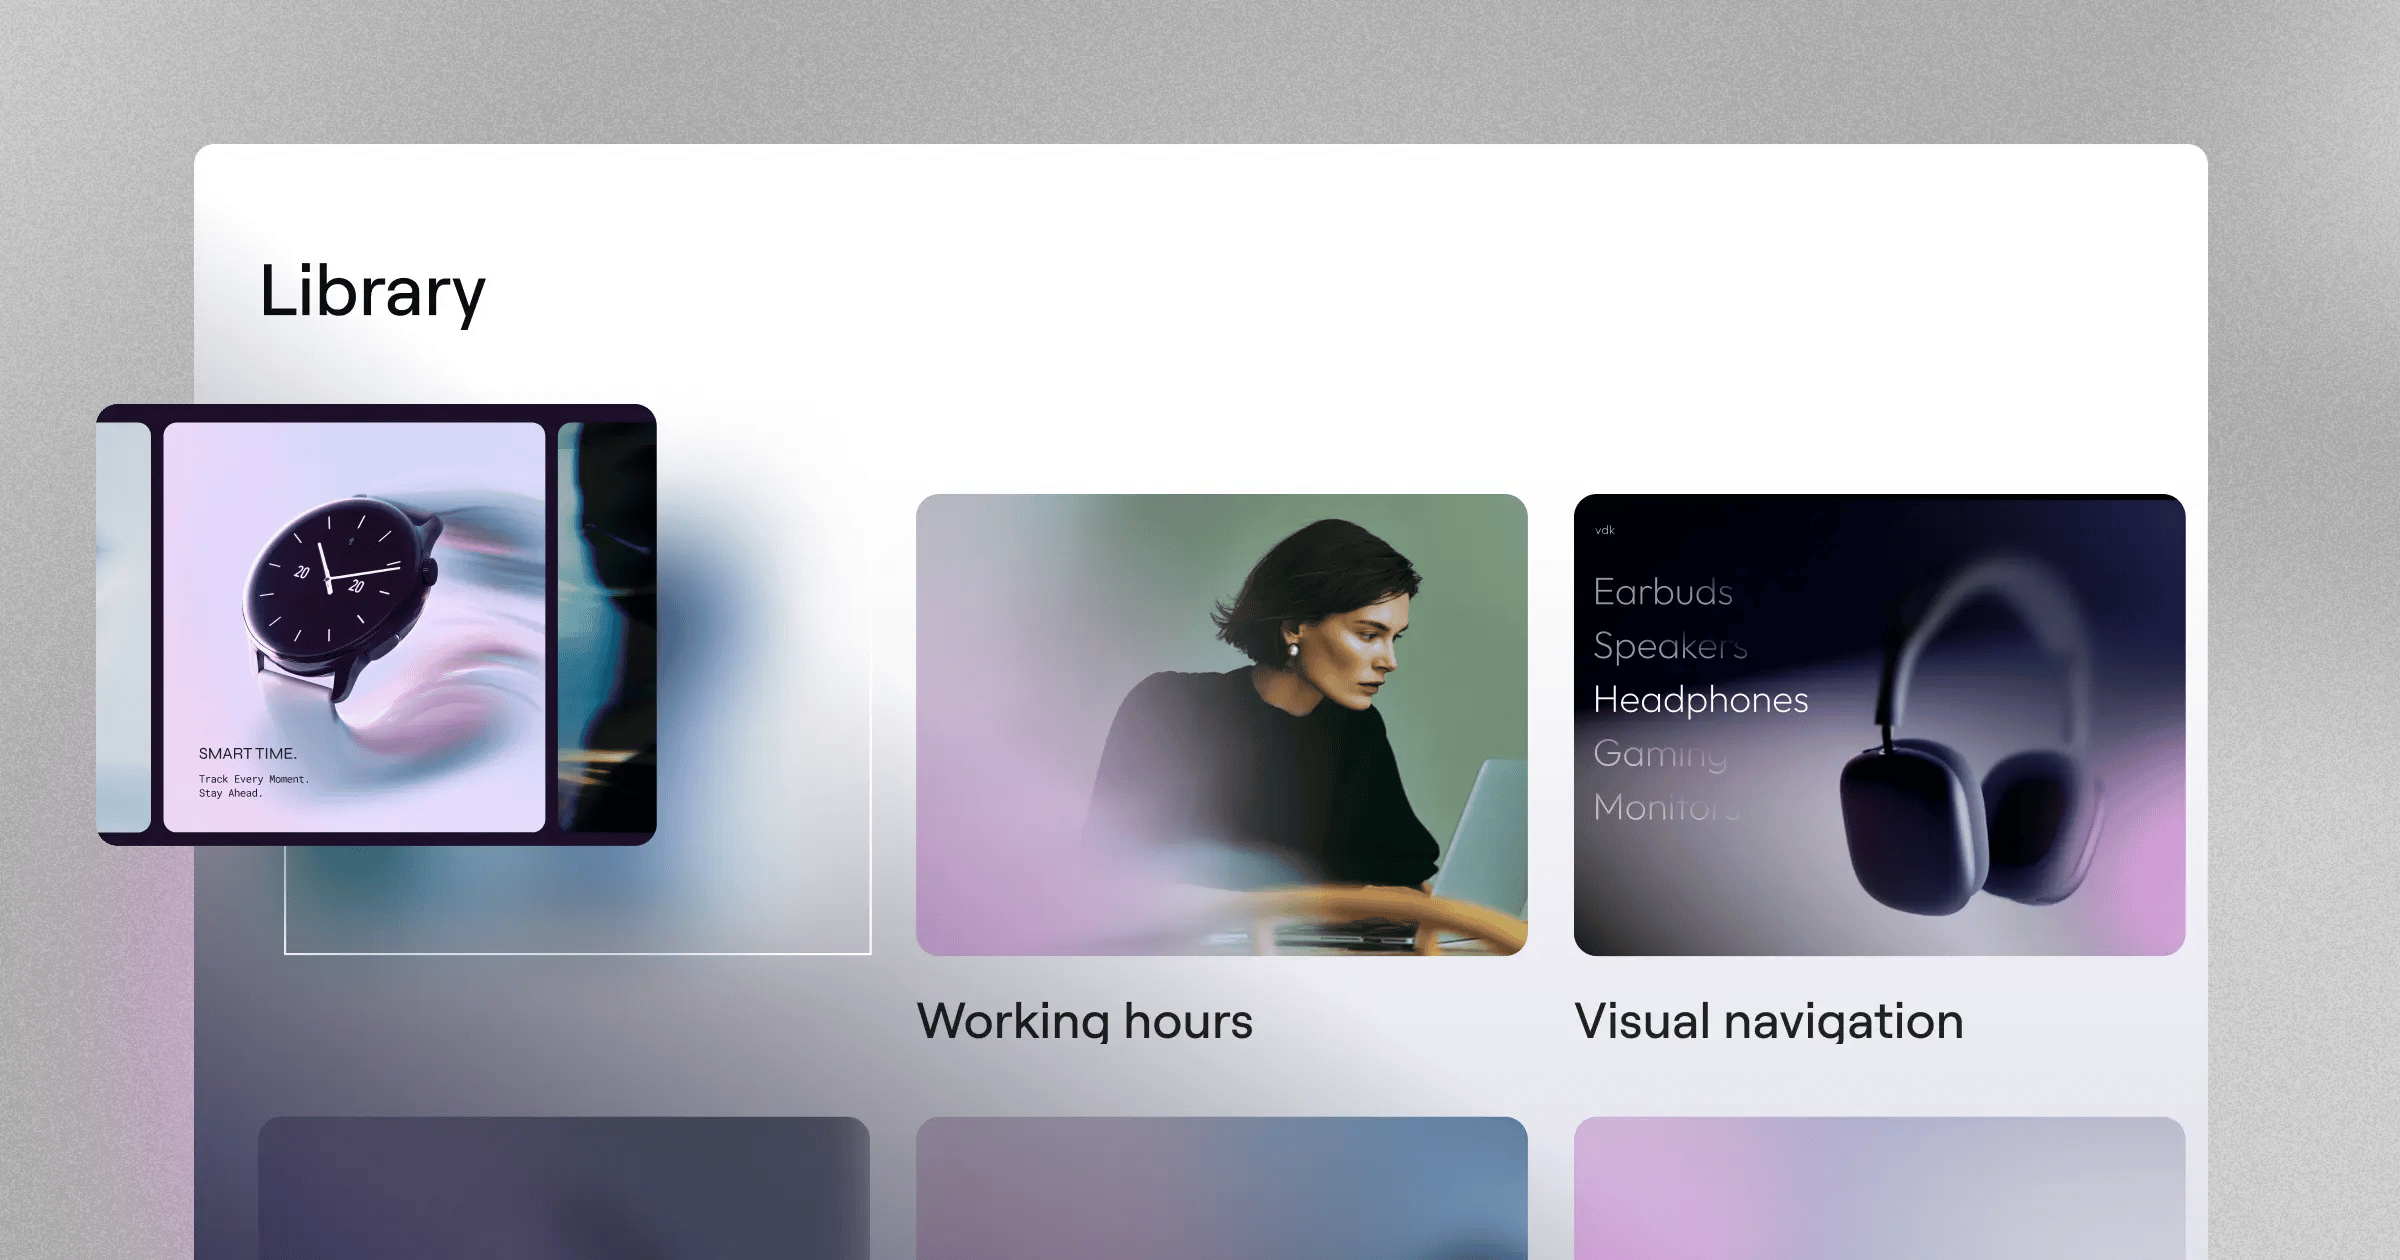Open the pink-lavender bottom-row thumbnail

click(1879, 1188)
